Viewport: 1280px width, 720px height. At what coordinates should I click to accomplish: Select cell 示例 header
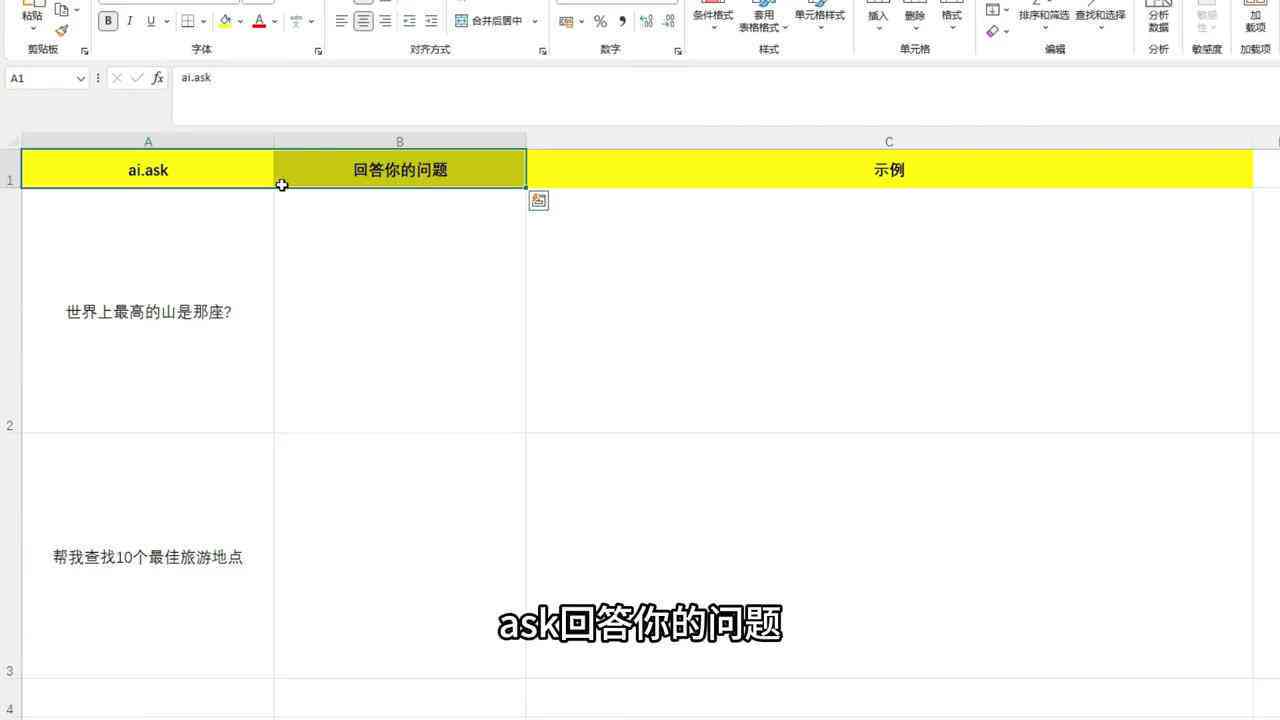click(889, 169)
